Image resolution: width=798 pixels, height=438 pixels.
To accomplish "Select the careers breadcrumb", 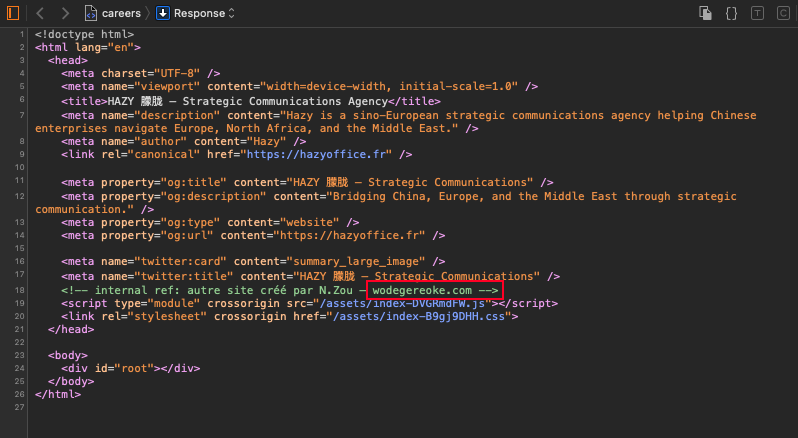I will [121, 13].
